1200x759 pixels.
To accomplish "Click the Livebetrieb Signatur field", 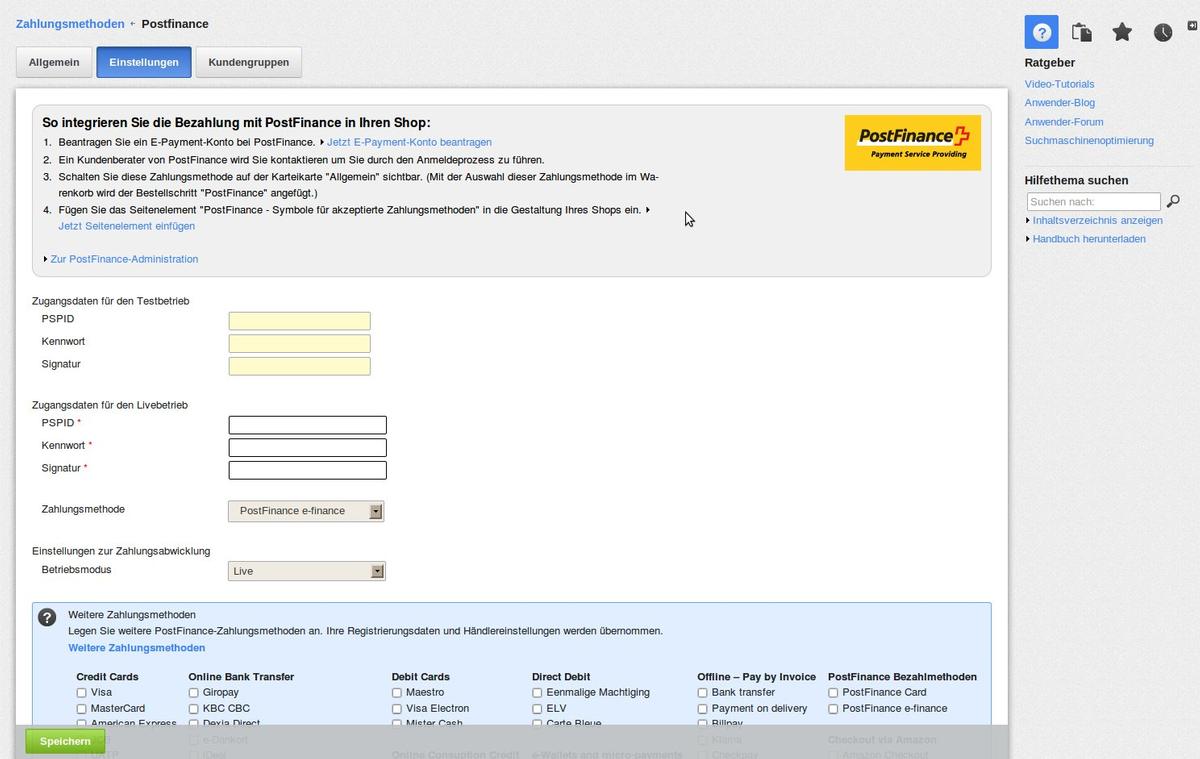I will pos(307,470).
